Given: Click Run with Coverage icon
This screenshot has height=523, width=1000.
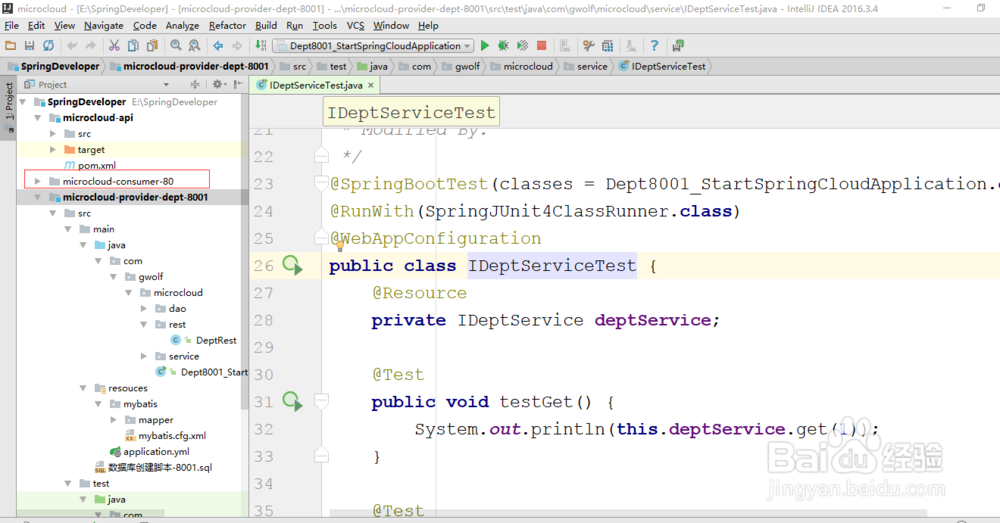Looking at the screenshot, I should click(522, 46).
